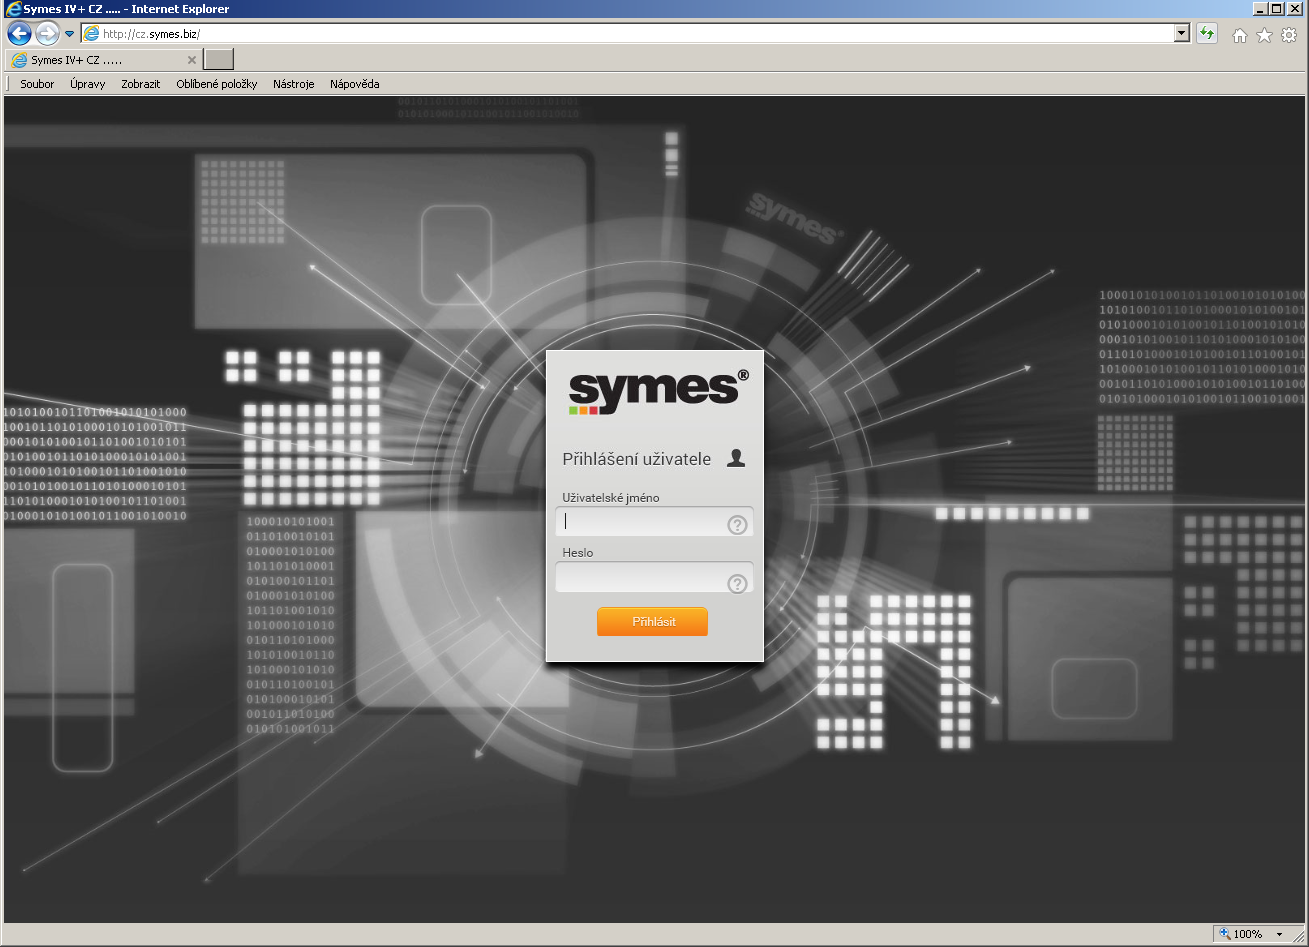
Task: Click the help icon in username field
Action: click(737, 525)
